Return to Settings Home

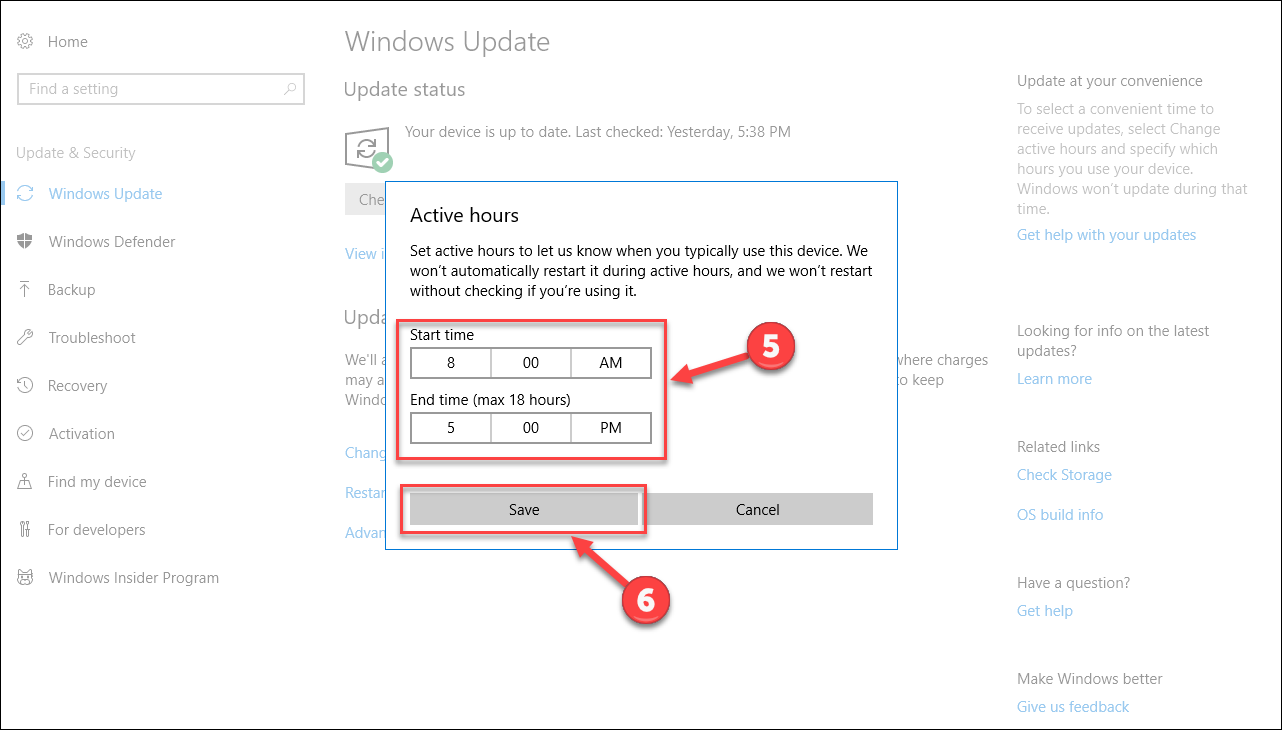click(68, 42)
